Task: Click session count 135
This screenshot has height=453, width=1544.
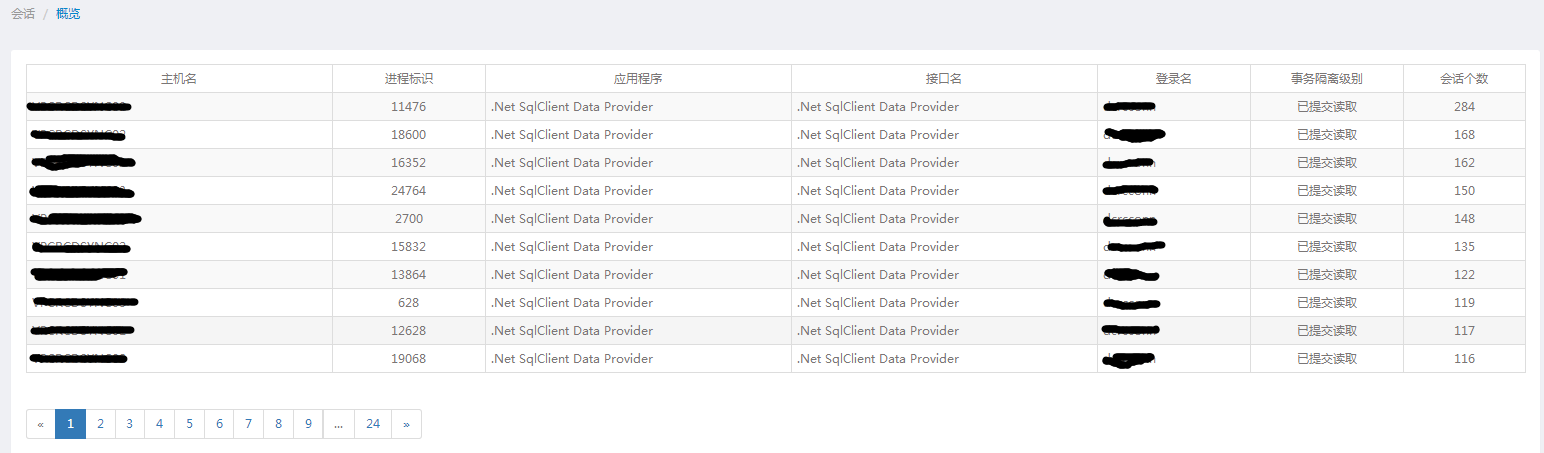Action: (1464, 247)
